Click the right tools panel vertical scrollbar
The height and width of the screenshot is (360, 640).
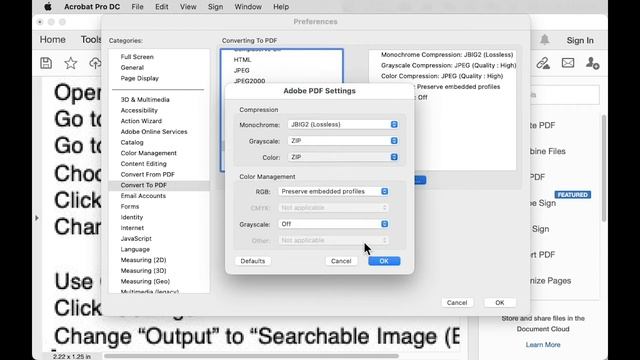604,168
